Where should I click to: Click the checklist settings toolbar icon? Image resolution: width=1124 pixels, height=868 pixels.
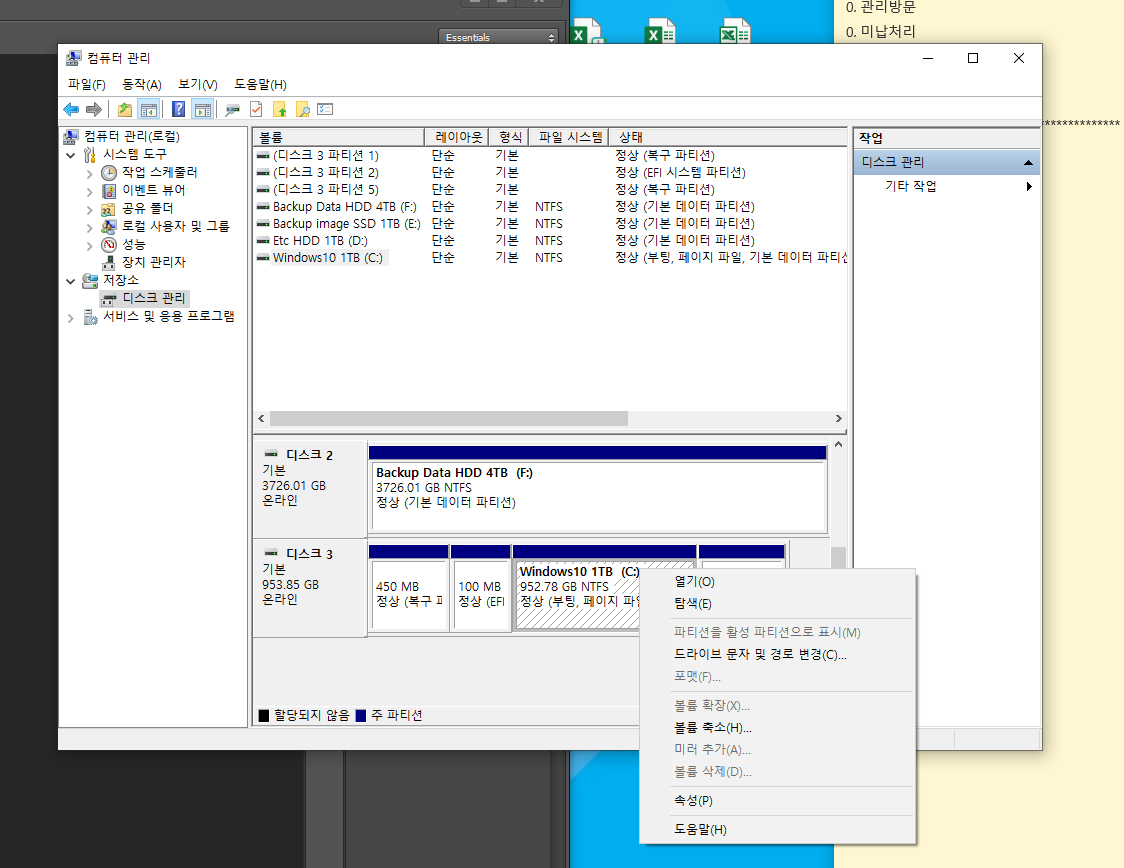325,110
